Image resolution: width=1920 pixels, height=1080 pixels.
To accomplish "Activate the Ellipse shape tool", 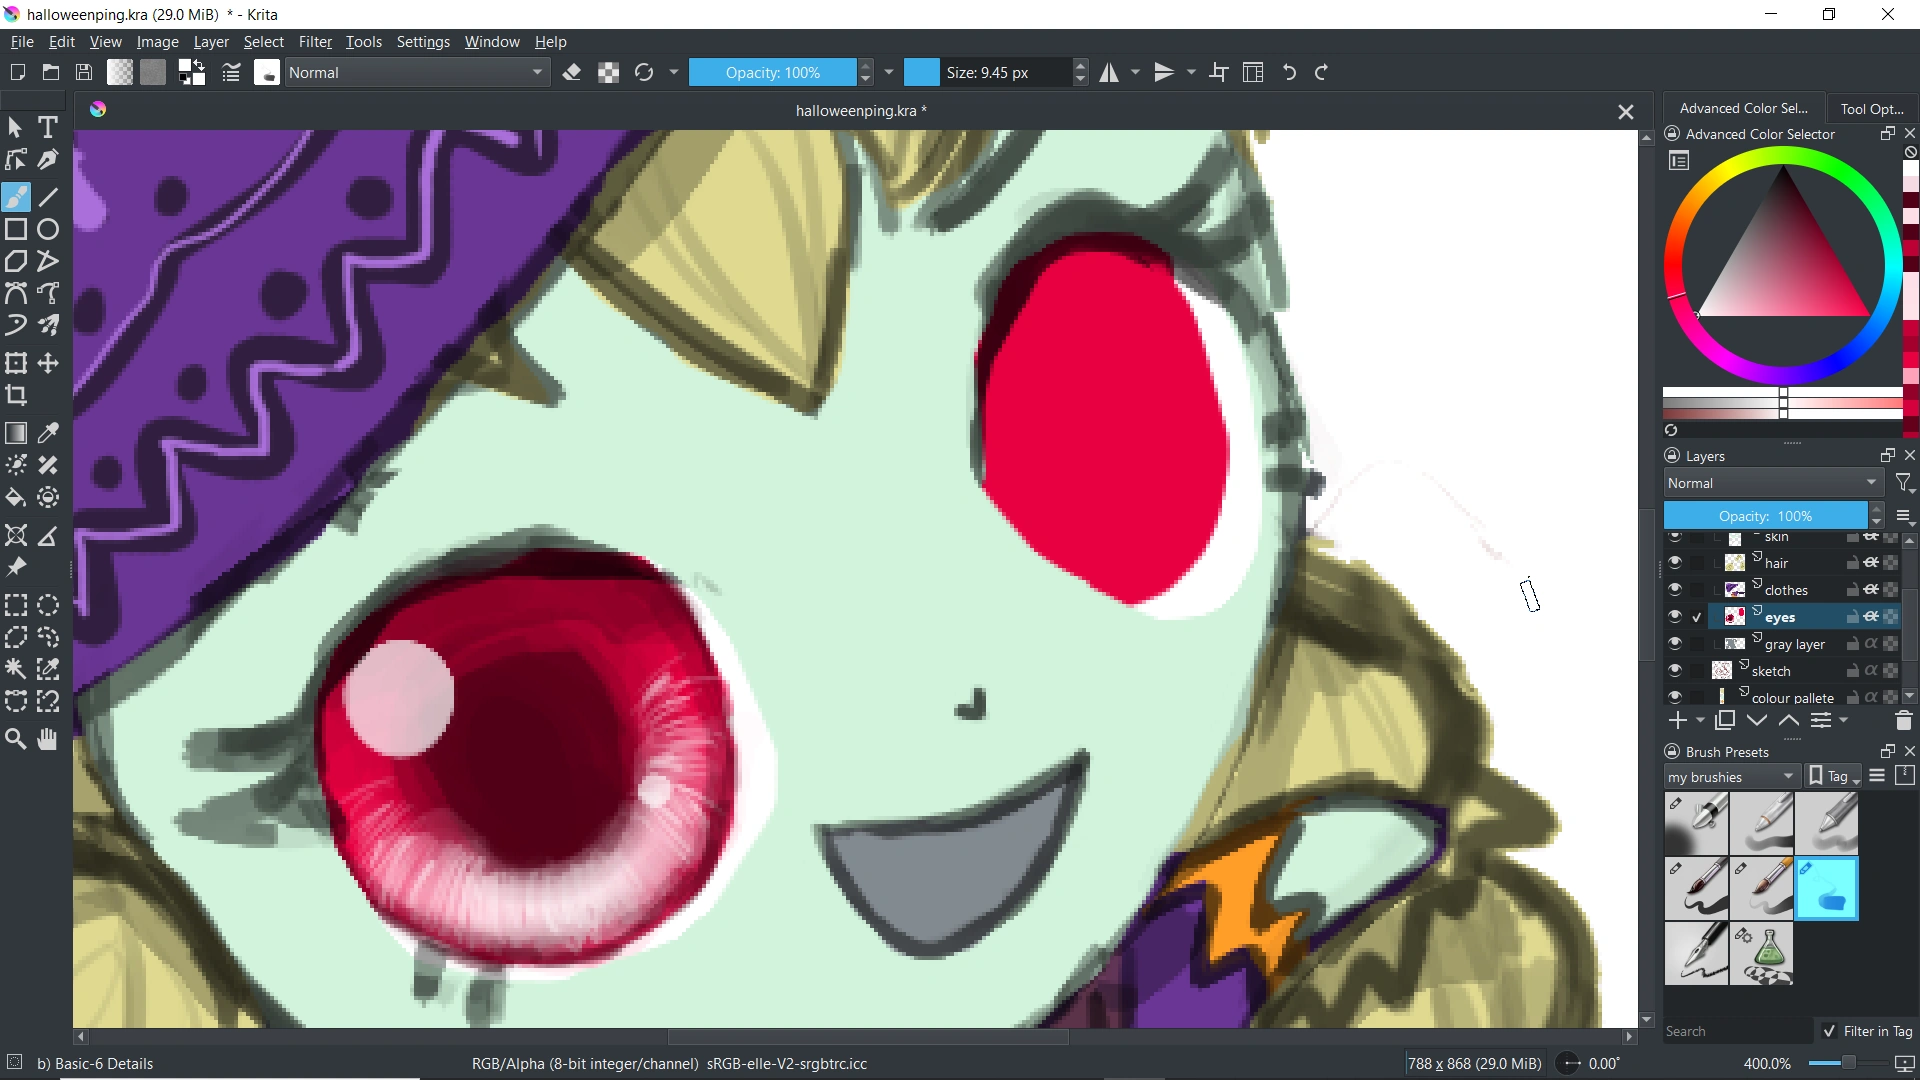I will 48,230.
